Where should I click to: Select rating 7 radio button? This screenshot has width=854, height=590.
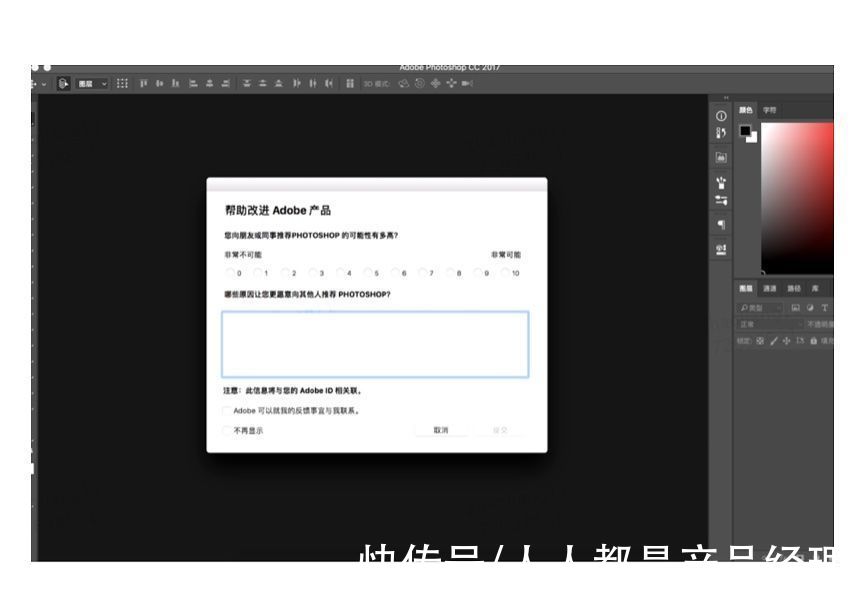pyautogui.click(x=423, y=272)
